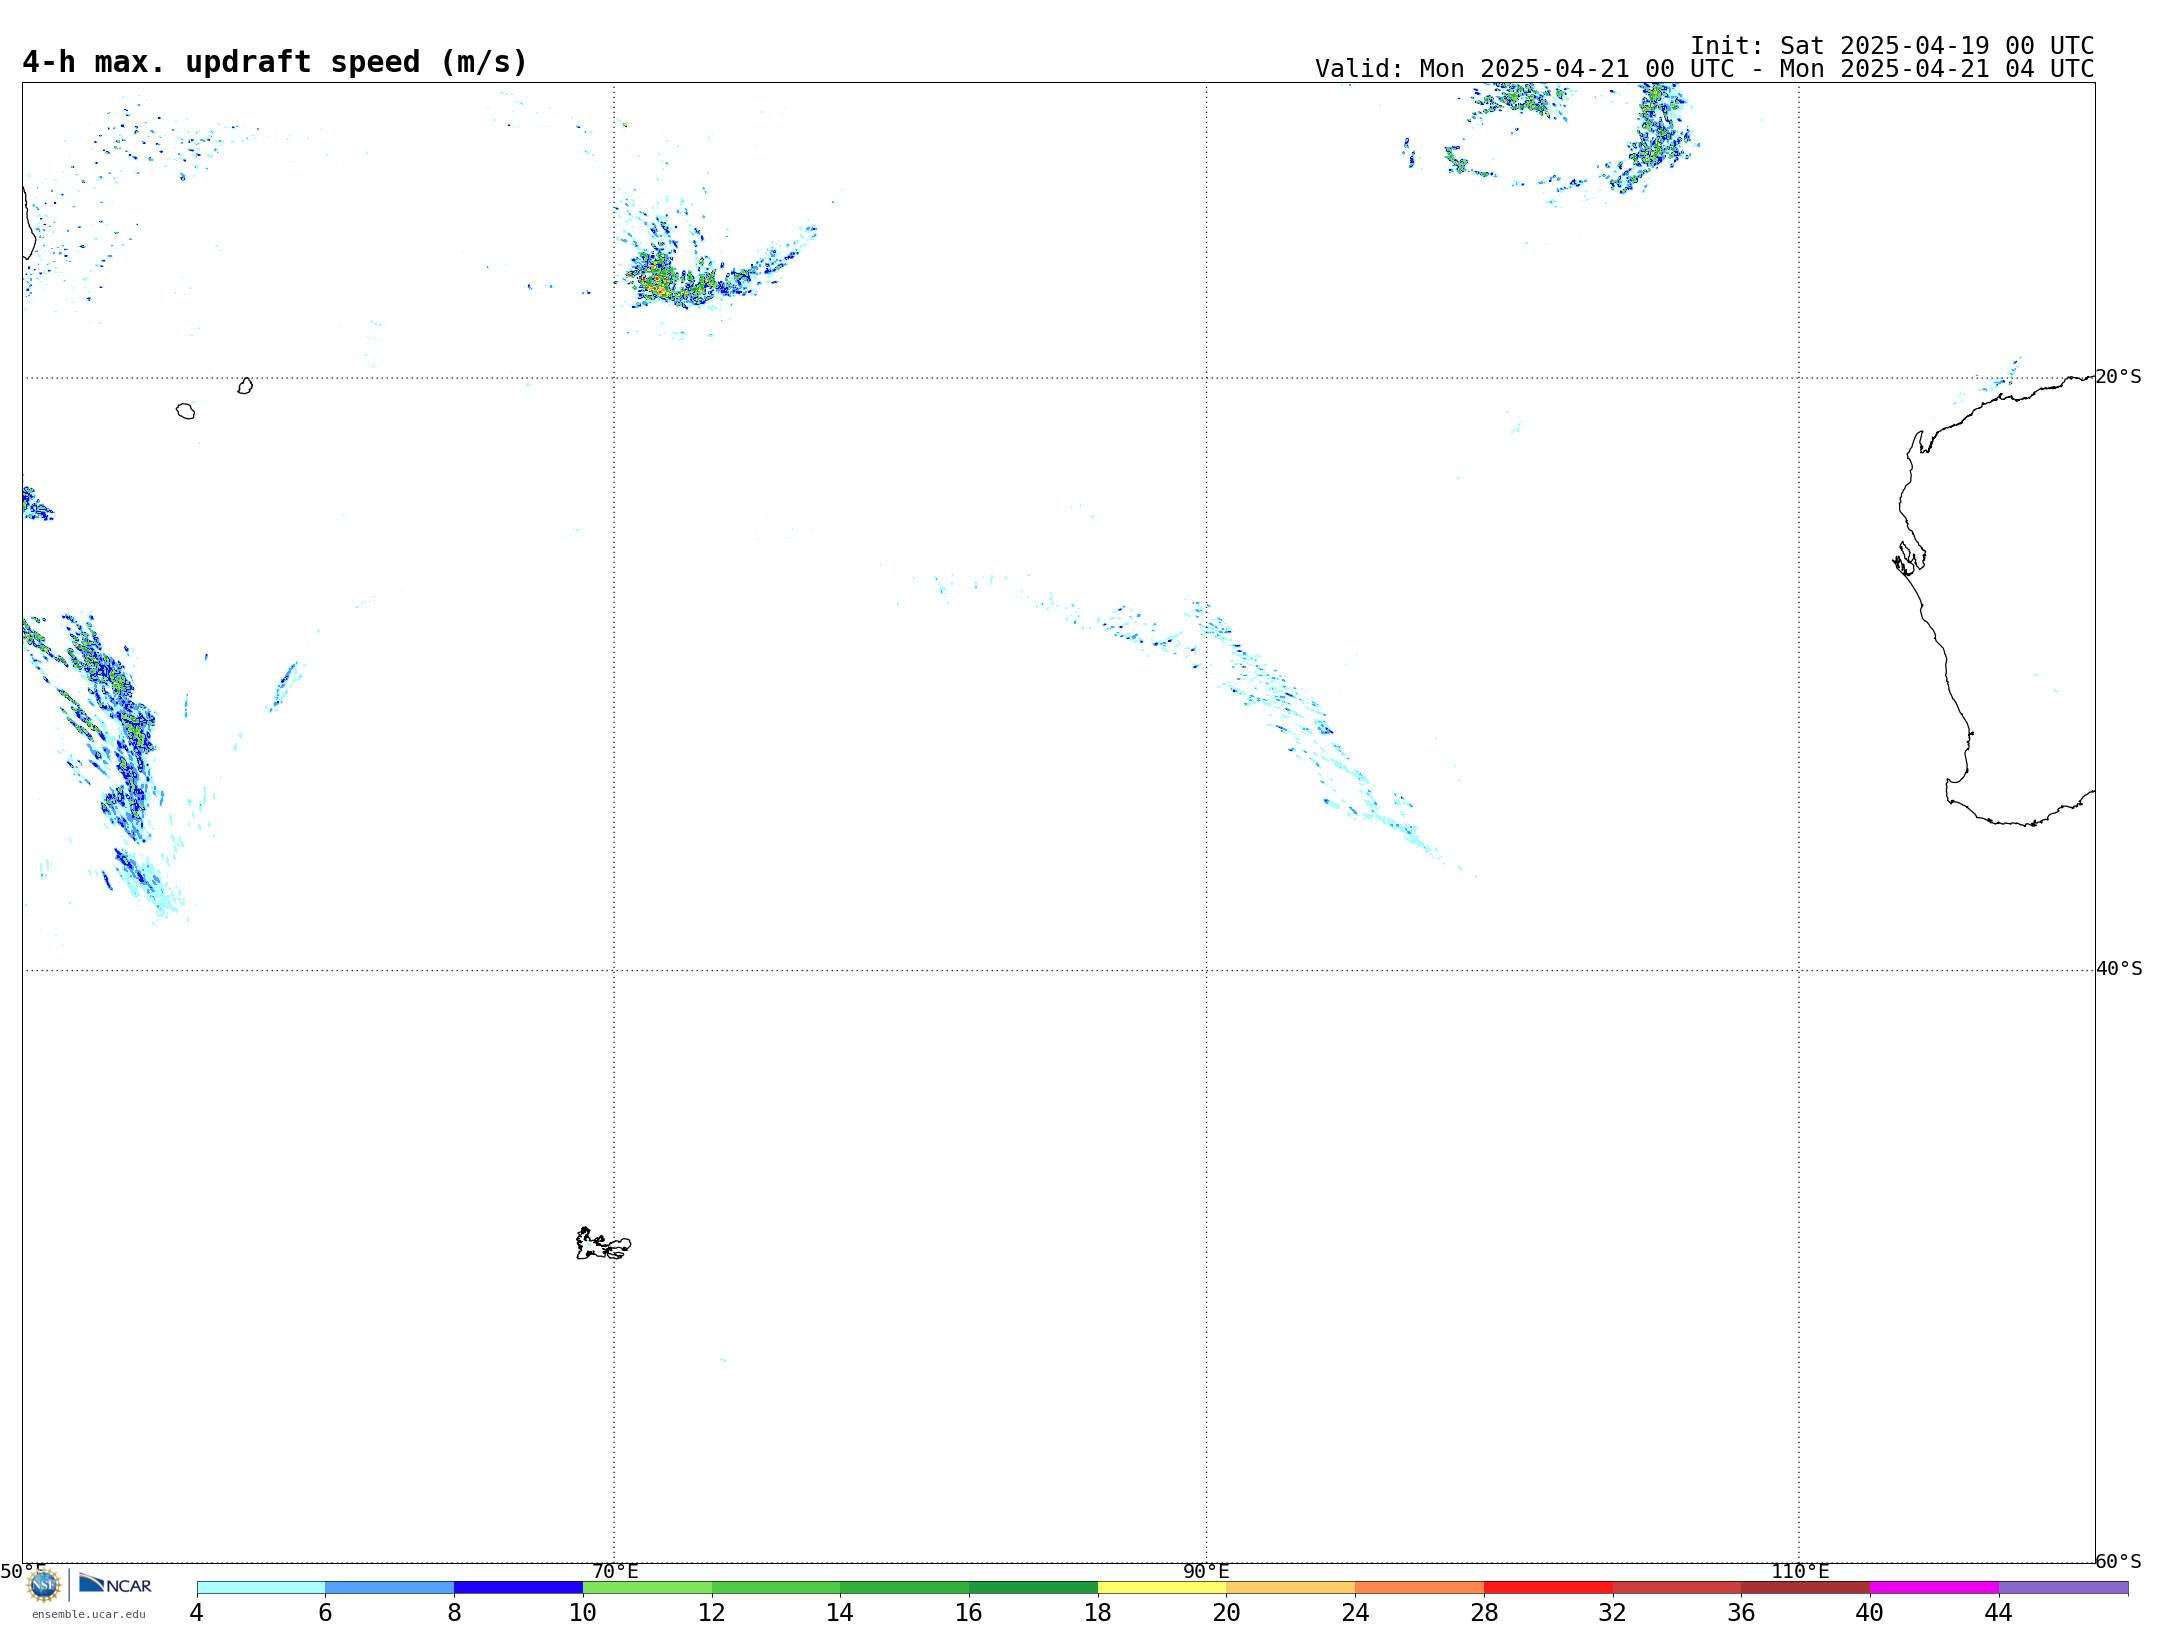Click the magenta 40-44 color swatch
The height and width of the screenshot is (1626, 2160).
(x=1934, y=1588)
